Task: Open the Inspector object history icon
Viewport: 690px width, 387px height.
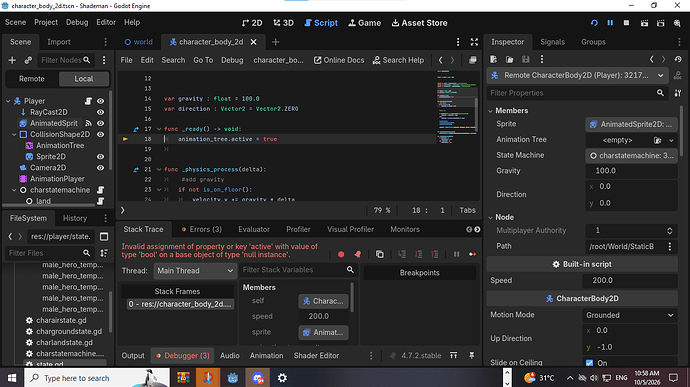Action: (x=678, y=59)
